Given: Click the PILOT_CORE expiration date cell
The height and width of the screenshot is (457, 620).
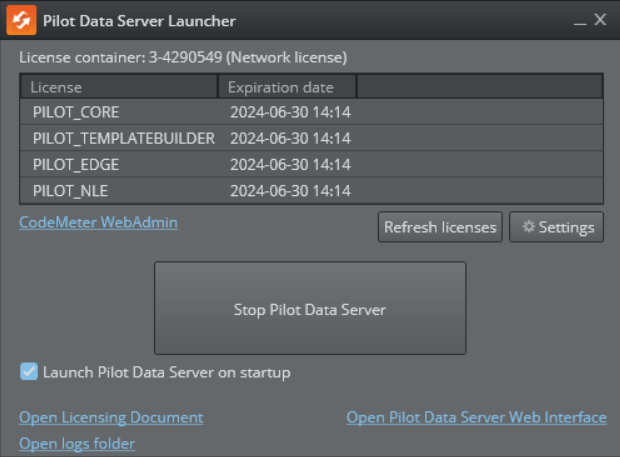Looking at the screenshot, I should point(290,112).
